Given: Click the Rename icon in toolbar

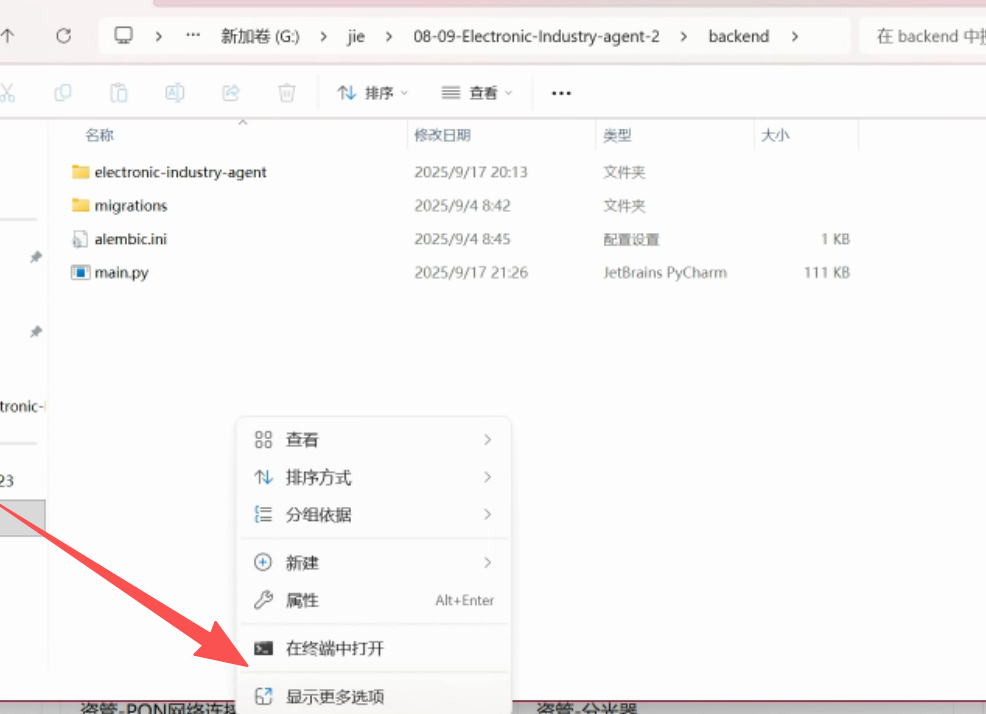Looking at the screenshot, I should [175, 93].
